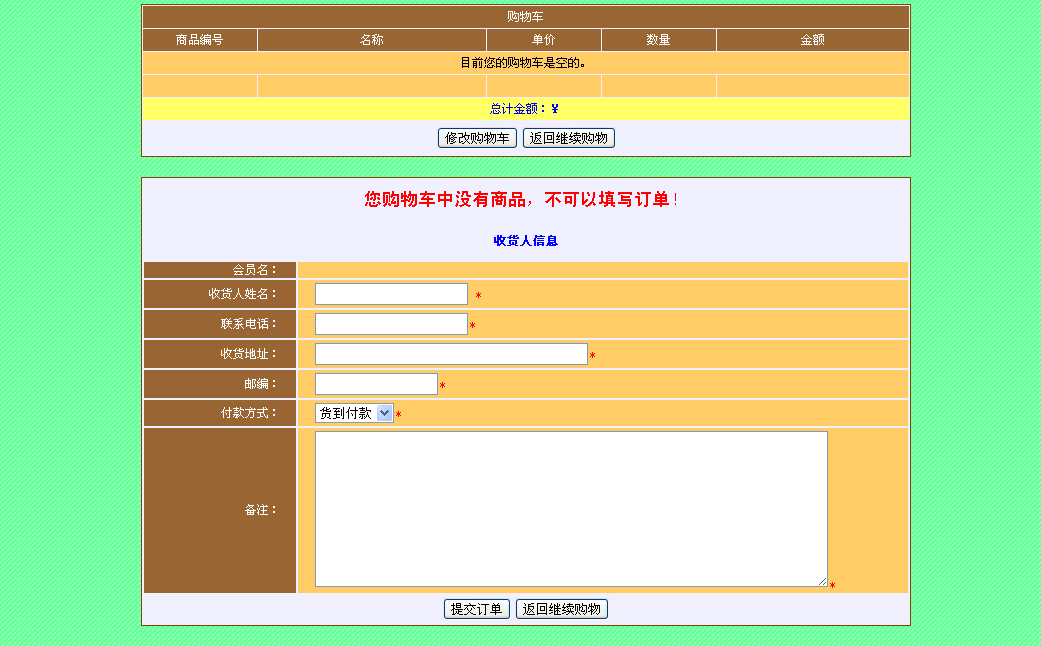The image size is (1041, 646).
Task: Submit the order with 提交订单
Action: [x=477, y=609]
